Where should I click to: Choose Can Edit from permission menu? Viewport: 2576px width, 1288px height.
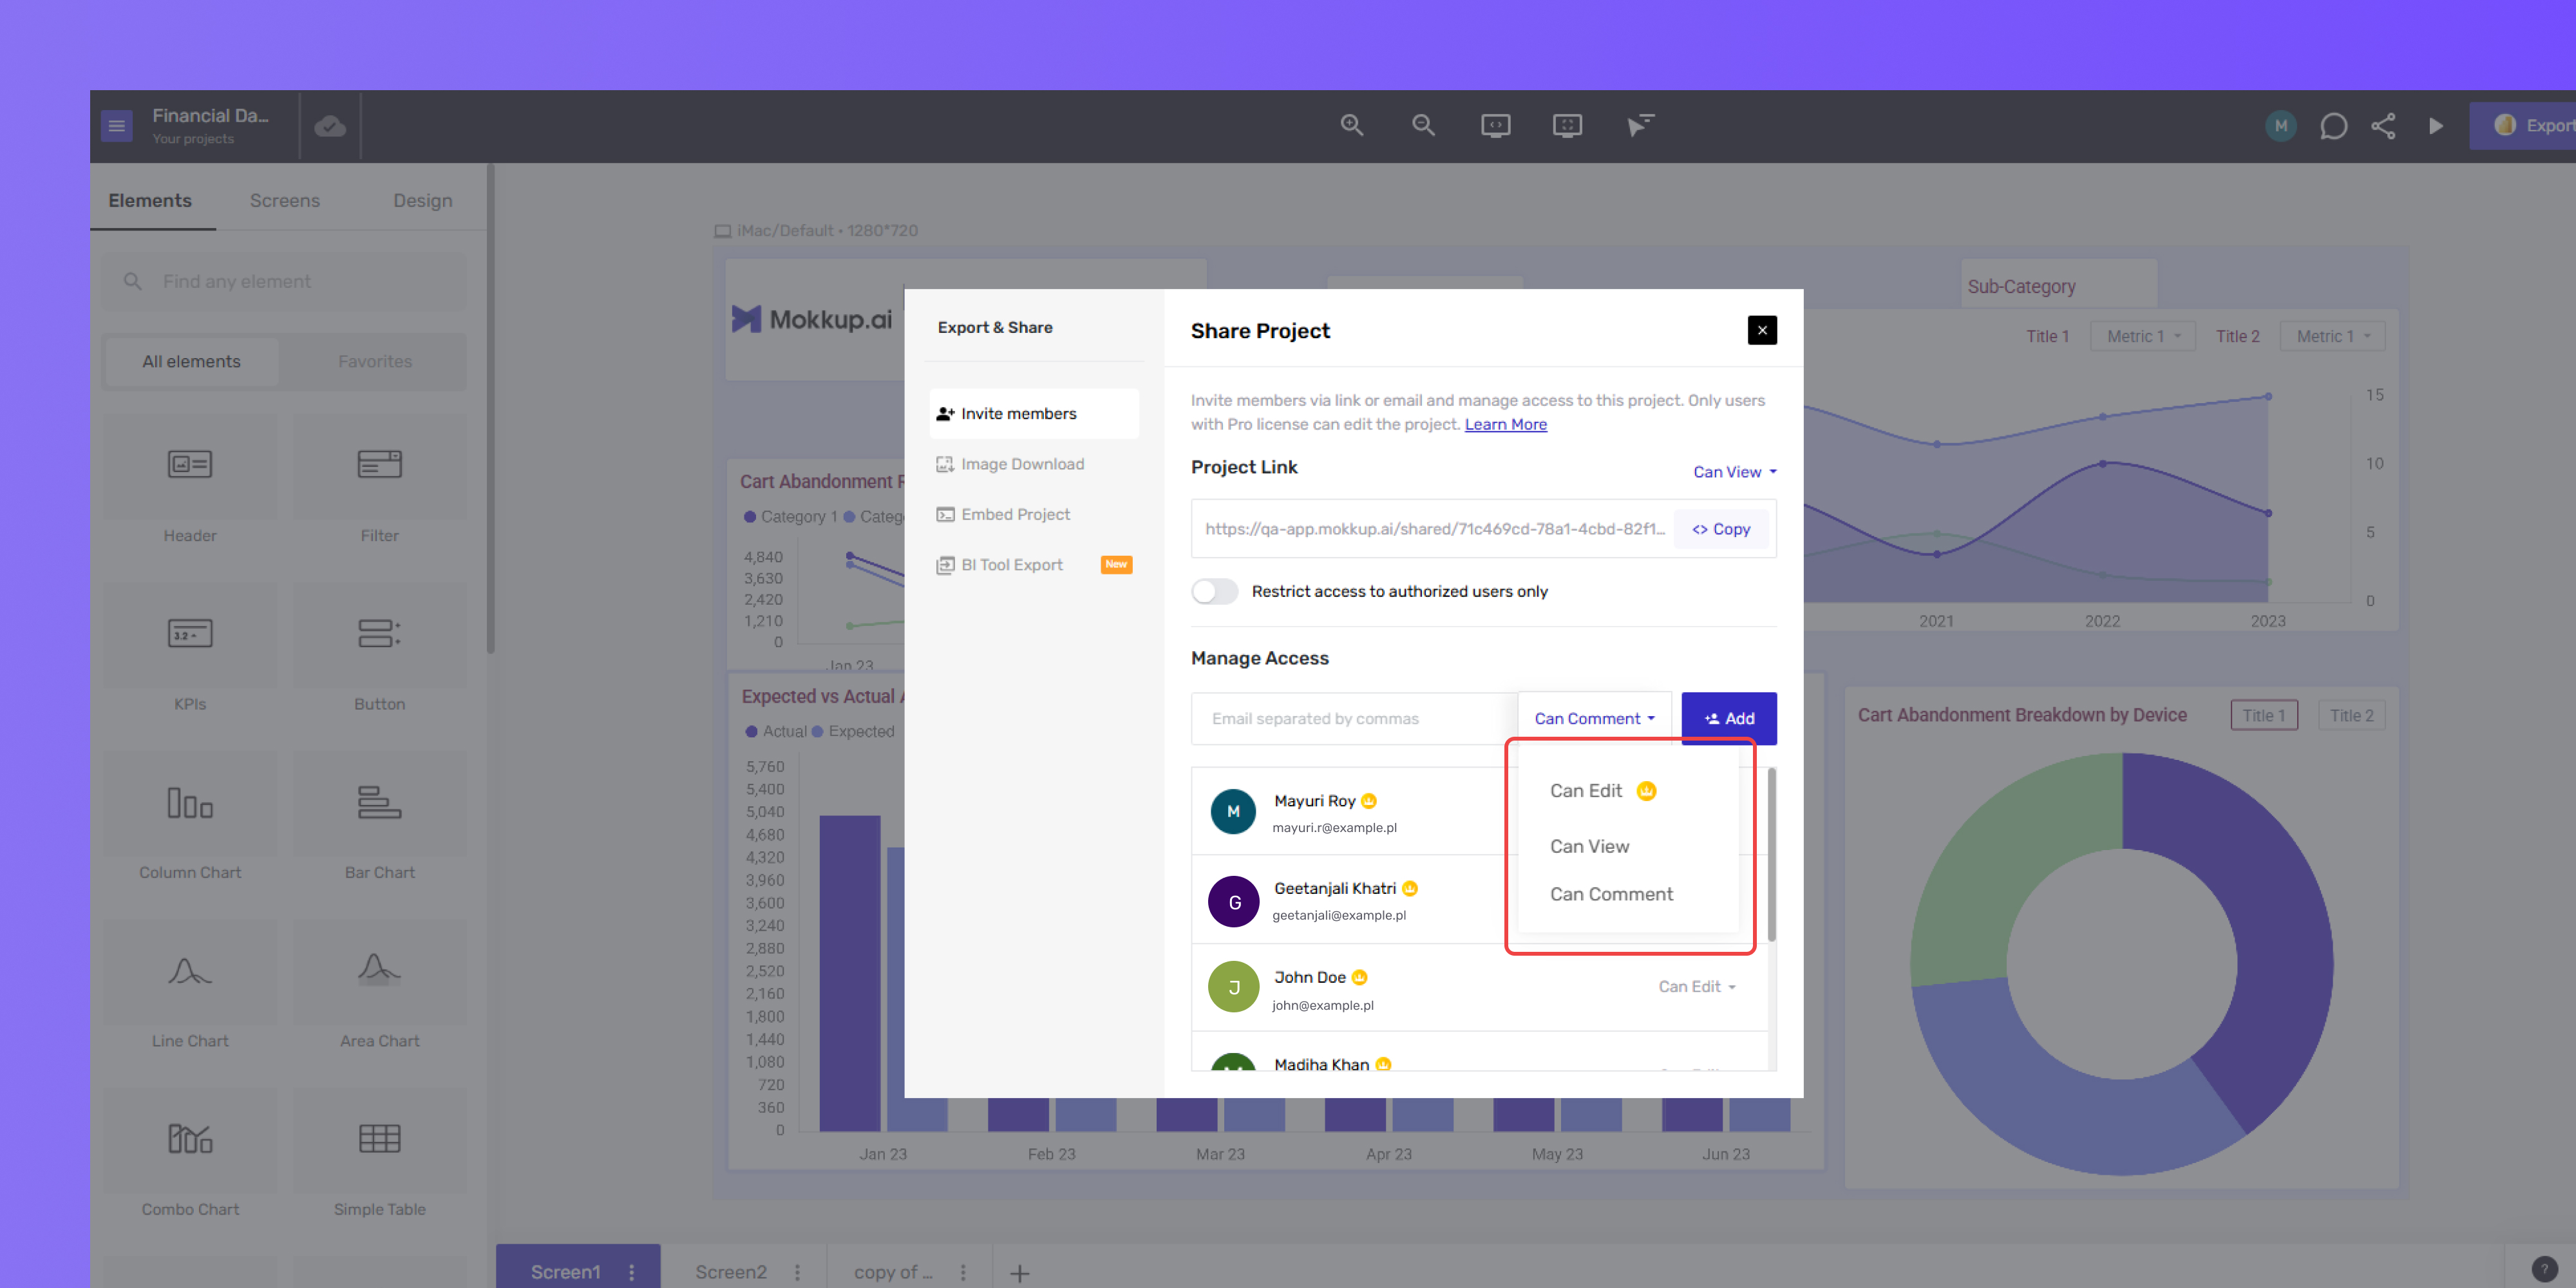click(x=1602, y=791)
